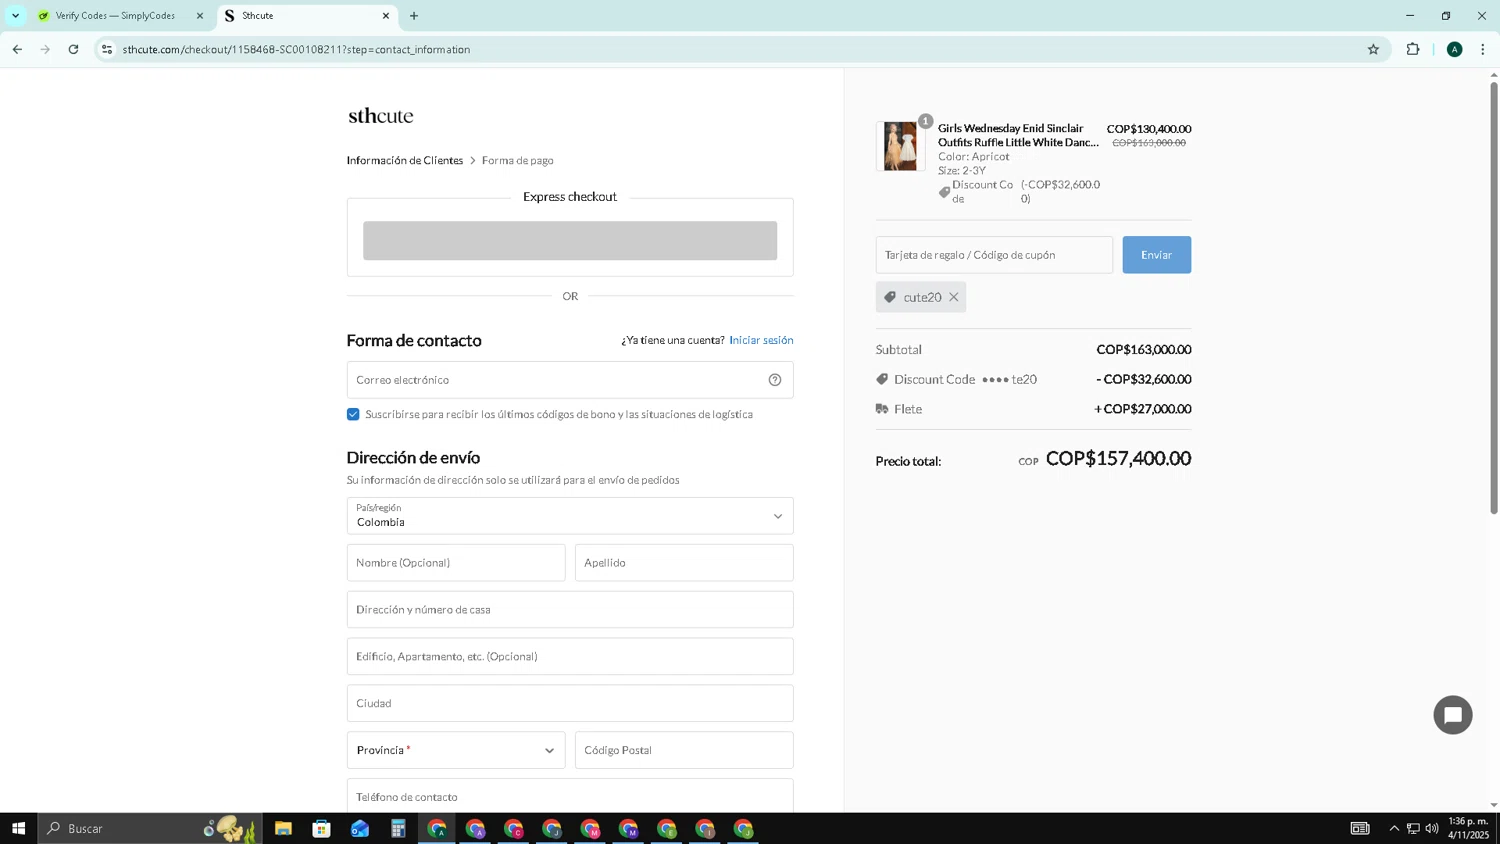1500x844 pixels.
Task: Open Chrome with brown I profile badge
Action: (x=705, y=828)
